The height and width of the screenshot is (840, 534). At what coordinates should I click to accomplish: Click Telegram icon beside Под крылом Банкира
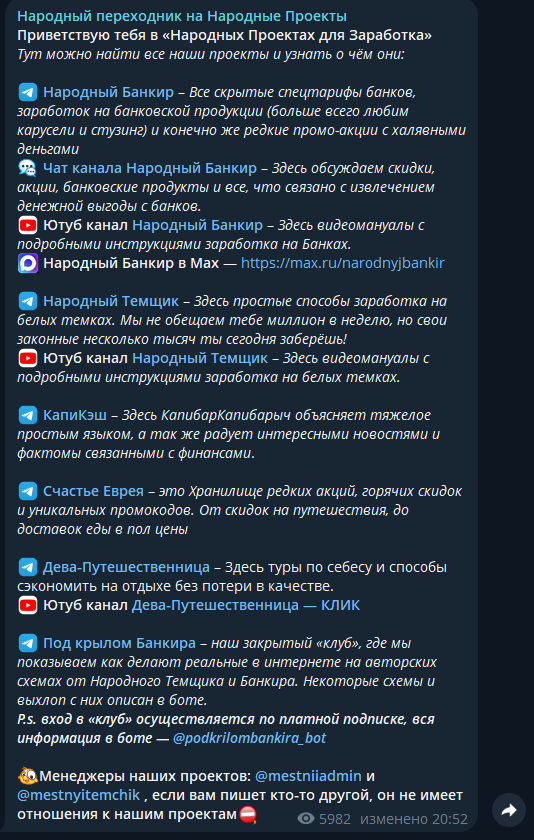point(28,643)
